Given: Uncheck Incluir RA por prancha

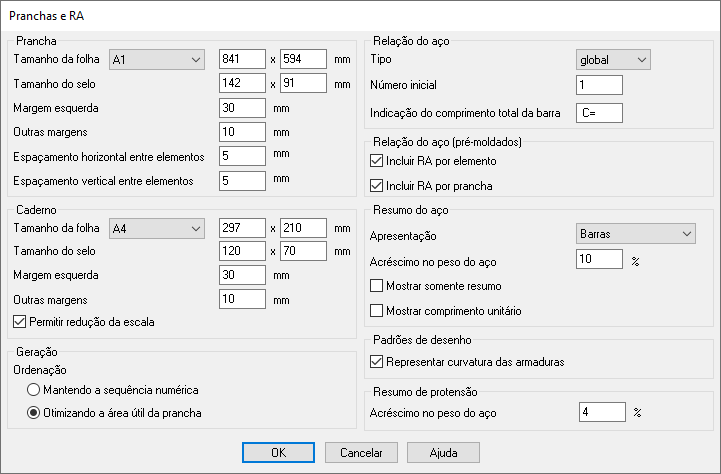Looking at the screenshot, I should (377, 185).
